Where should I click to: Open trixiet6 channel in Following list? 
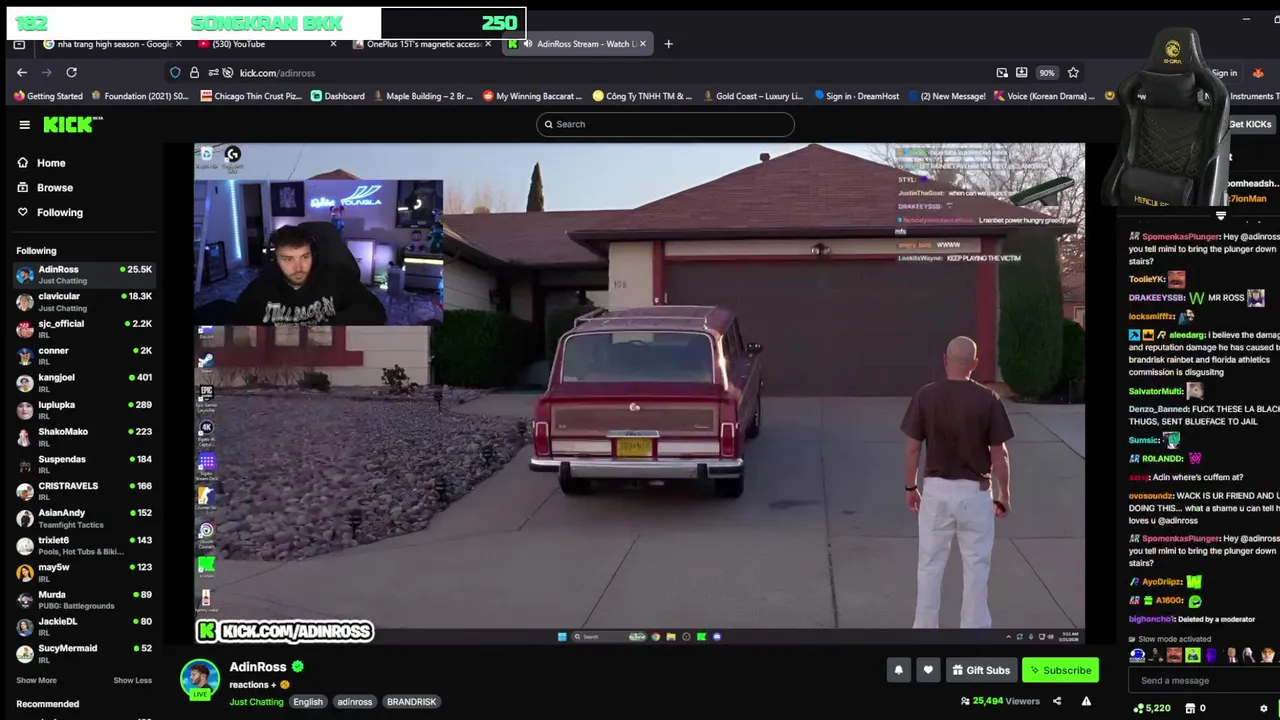(82, 545)
